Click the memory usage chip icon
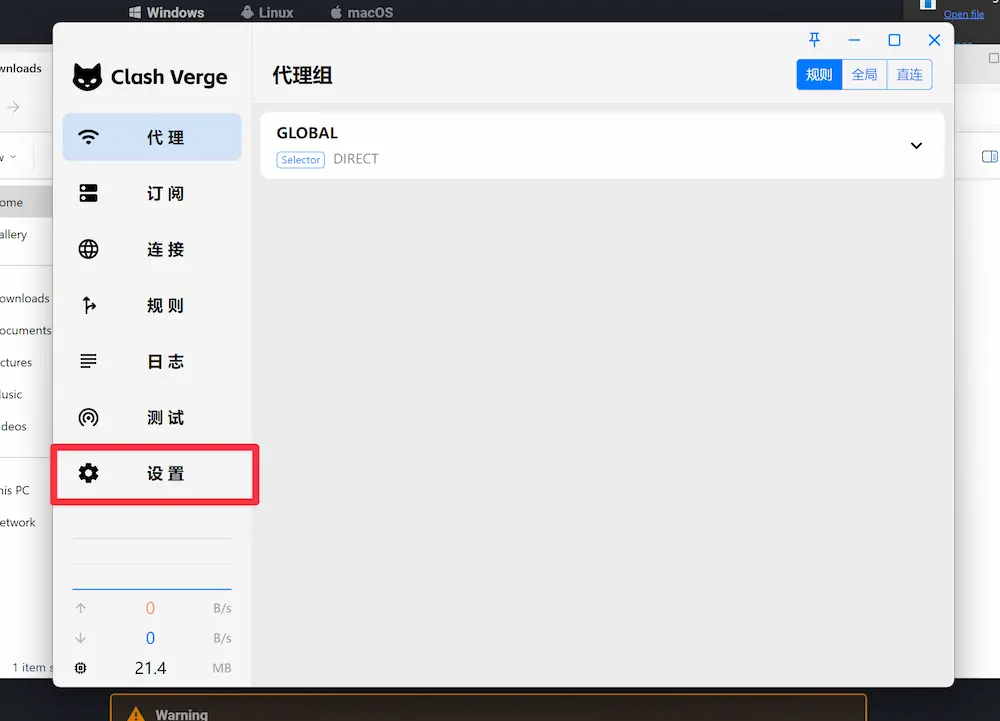Screen dimensions: 1000x721 tap(81, 668)
